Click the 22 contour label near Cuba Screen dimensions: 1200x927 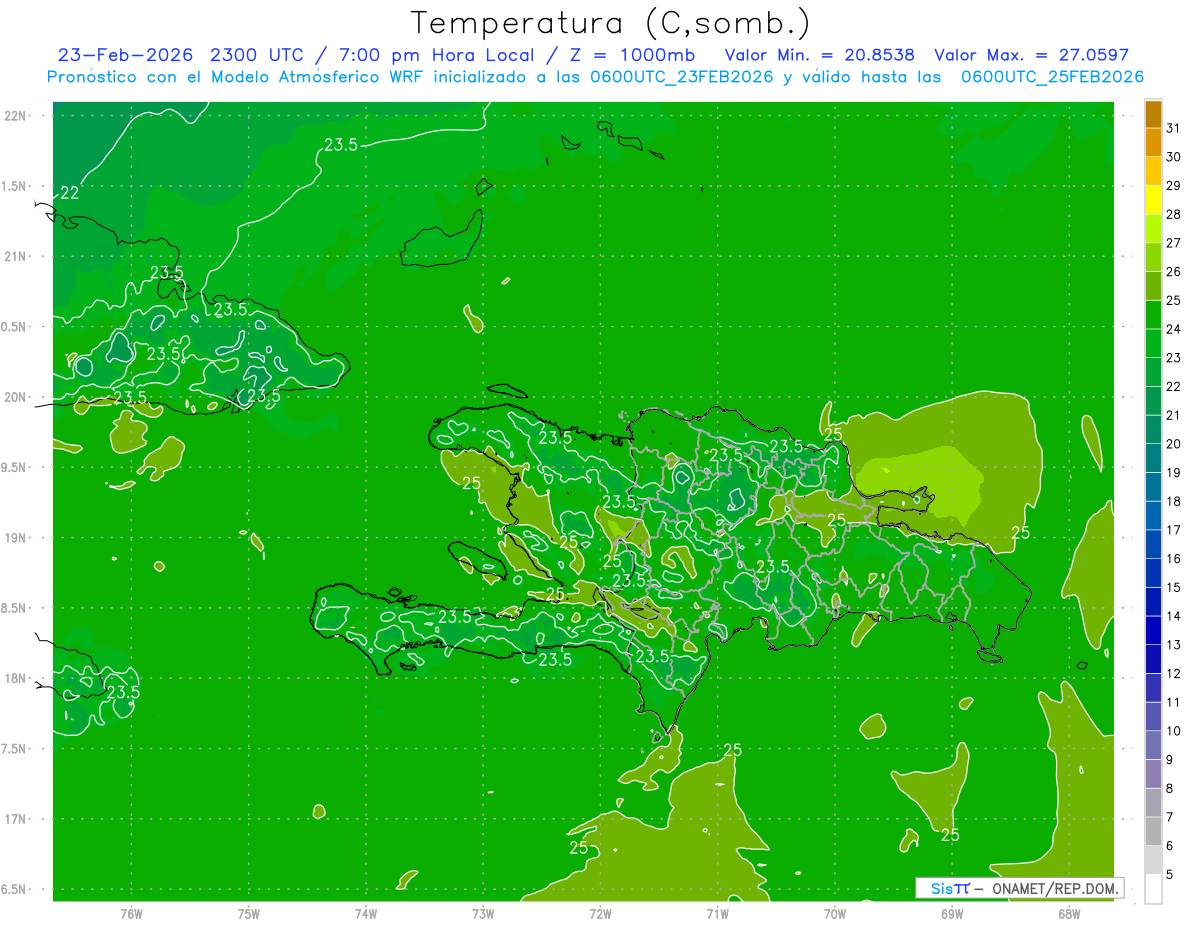coord(70,193)
